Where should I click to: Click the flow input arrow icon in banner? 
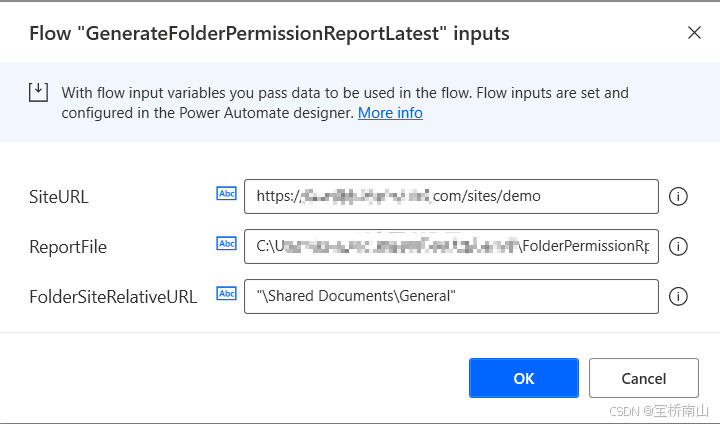(38, 92)
